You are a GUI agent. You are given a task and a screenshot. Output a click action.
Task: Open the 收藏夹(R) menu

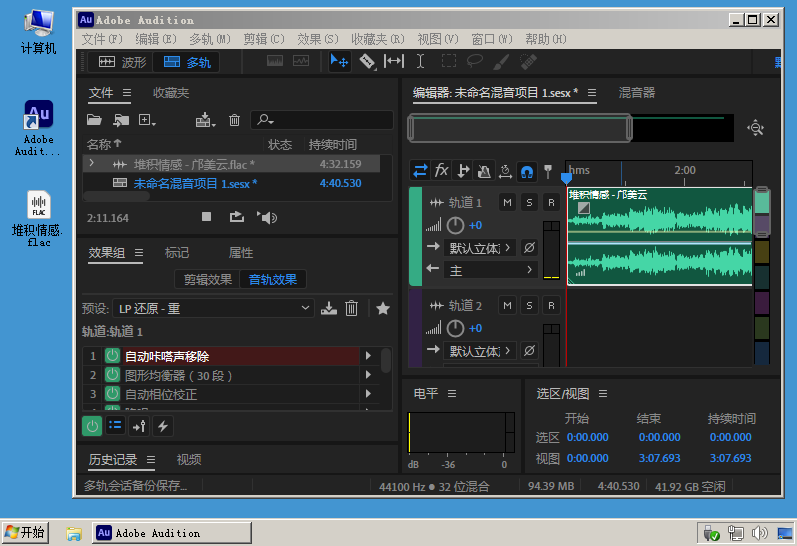[x=378, y=39]
